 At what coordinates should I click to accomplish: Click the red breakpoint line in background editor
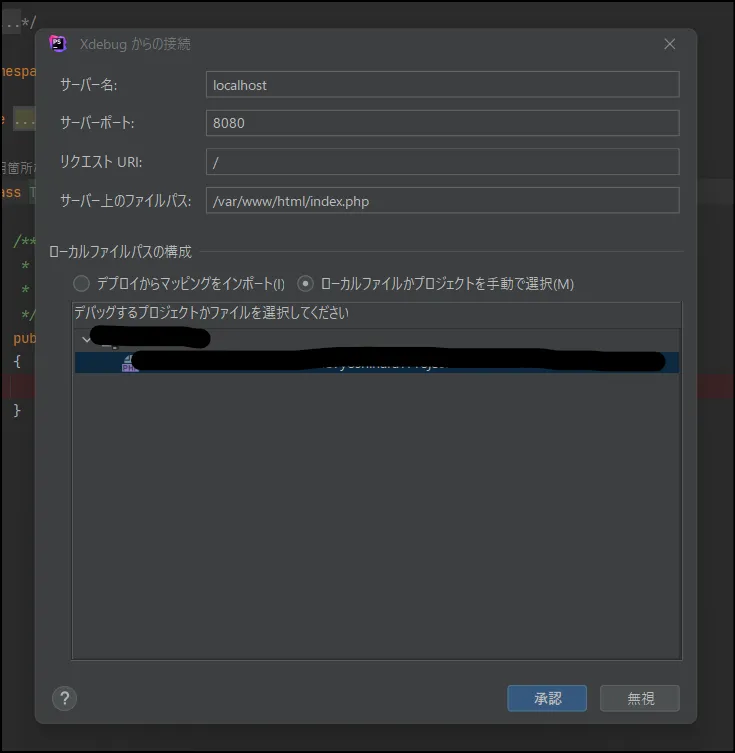pyautogui.click(x=20, y=387)
